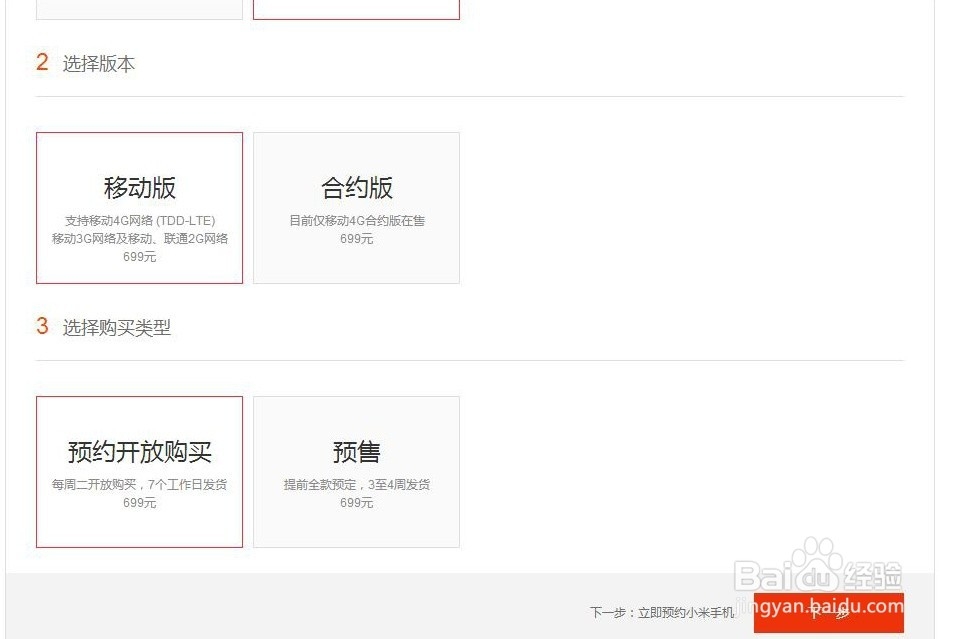Click the red 下一步 next step button
This screenshot has width=957, height=639.
click(828, 613)
